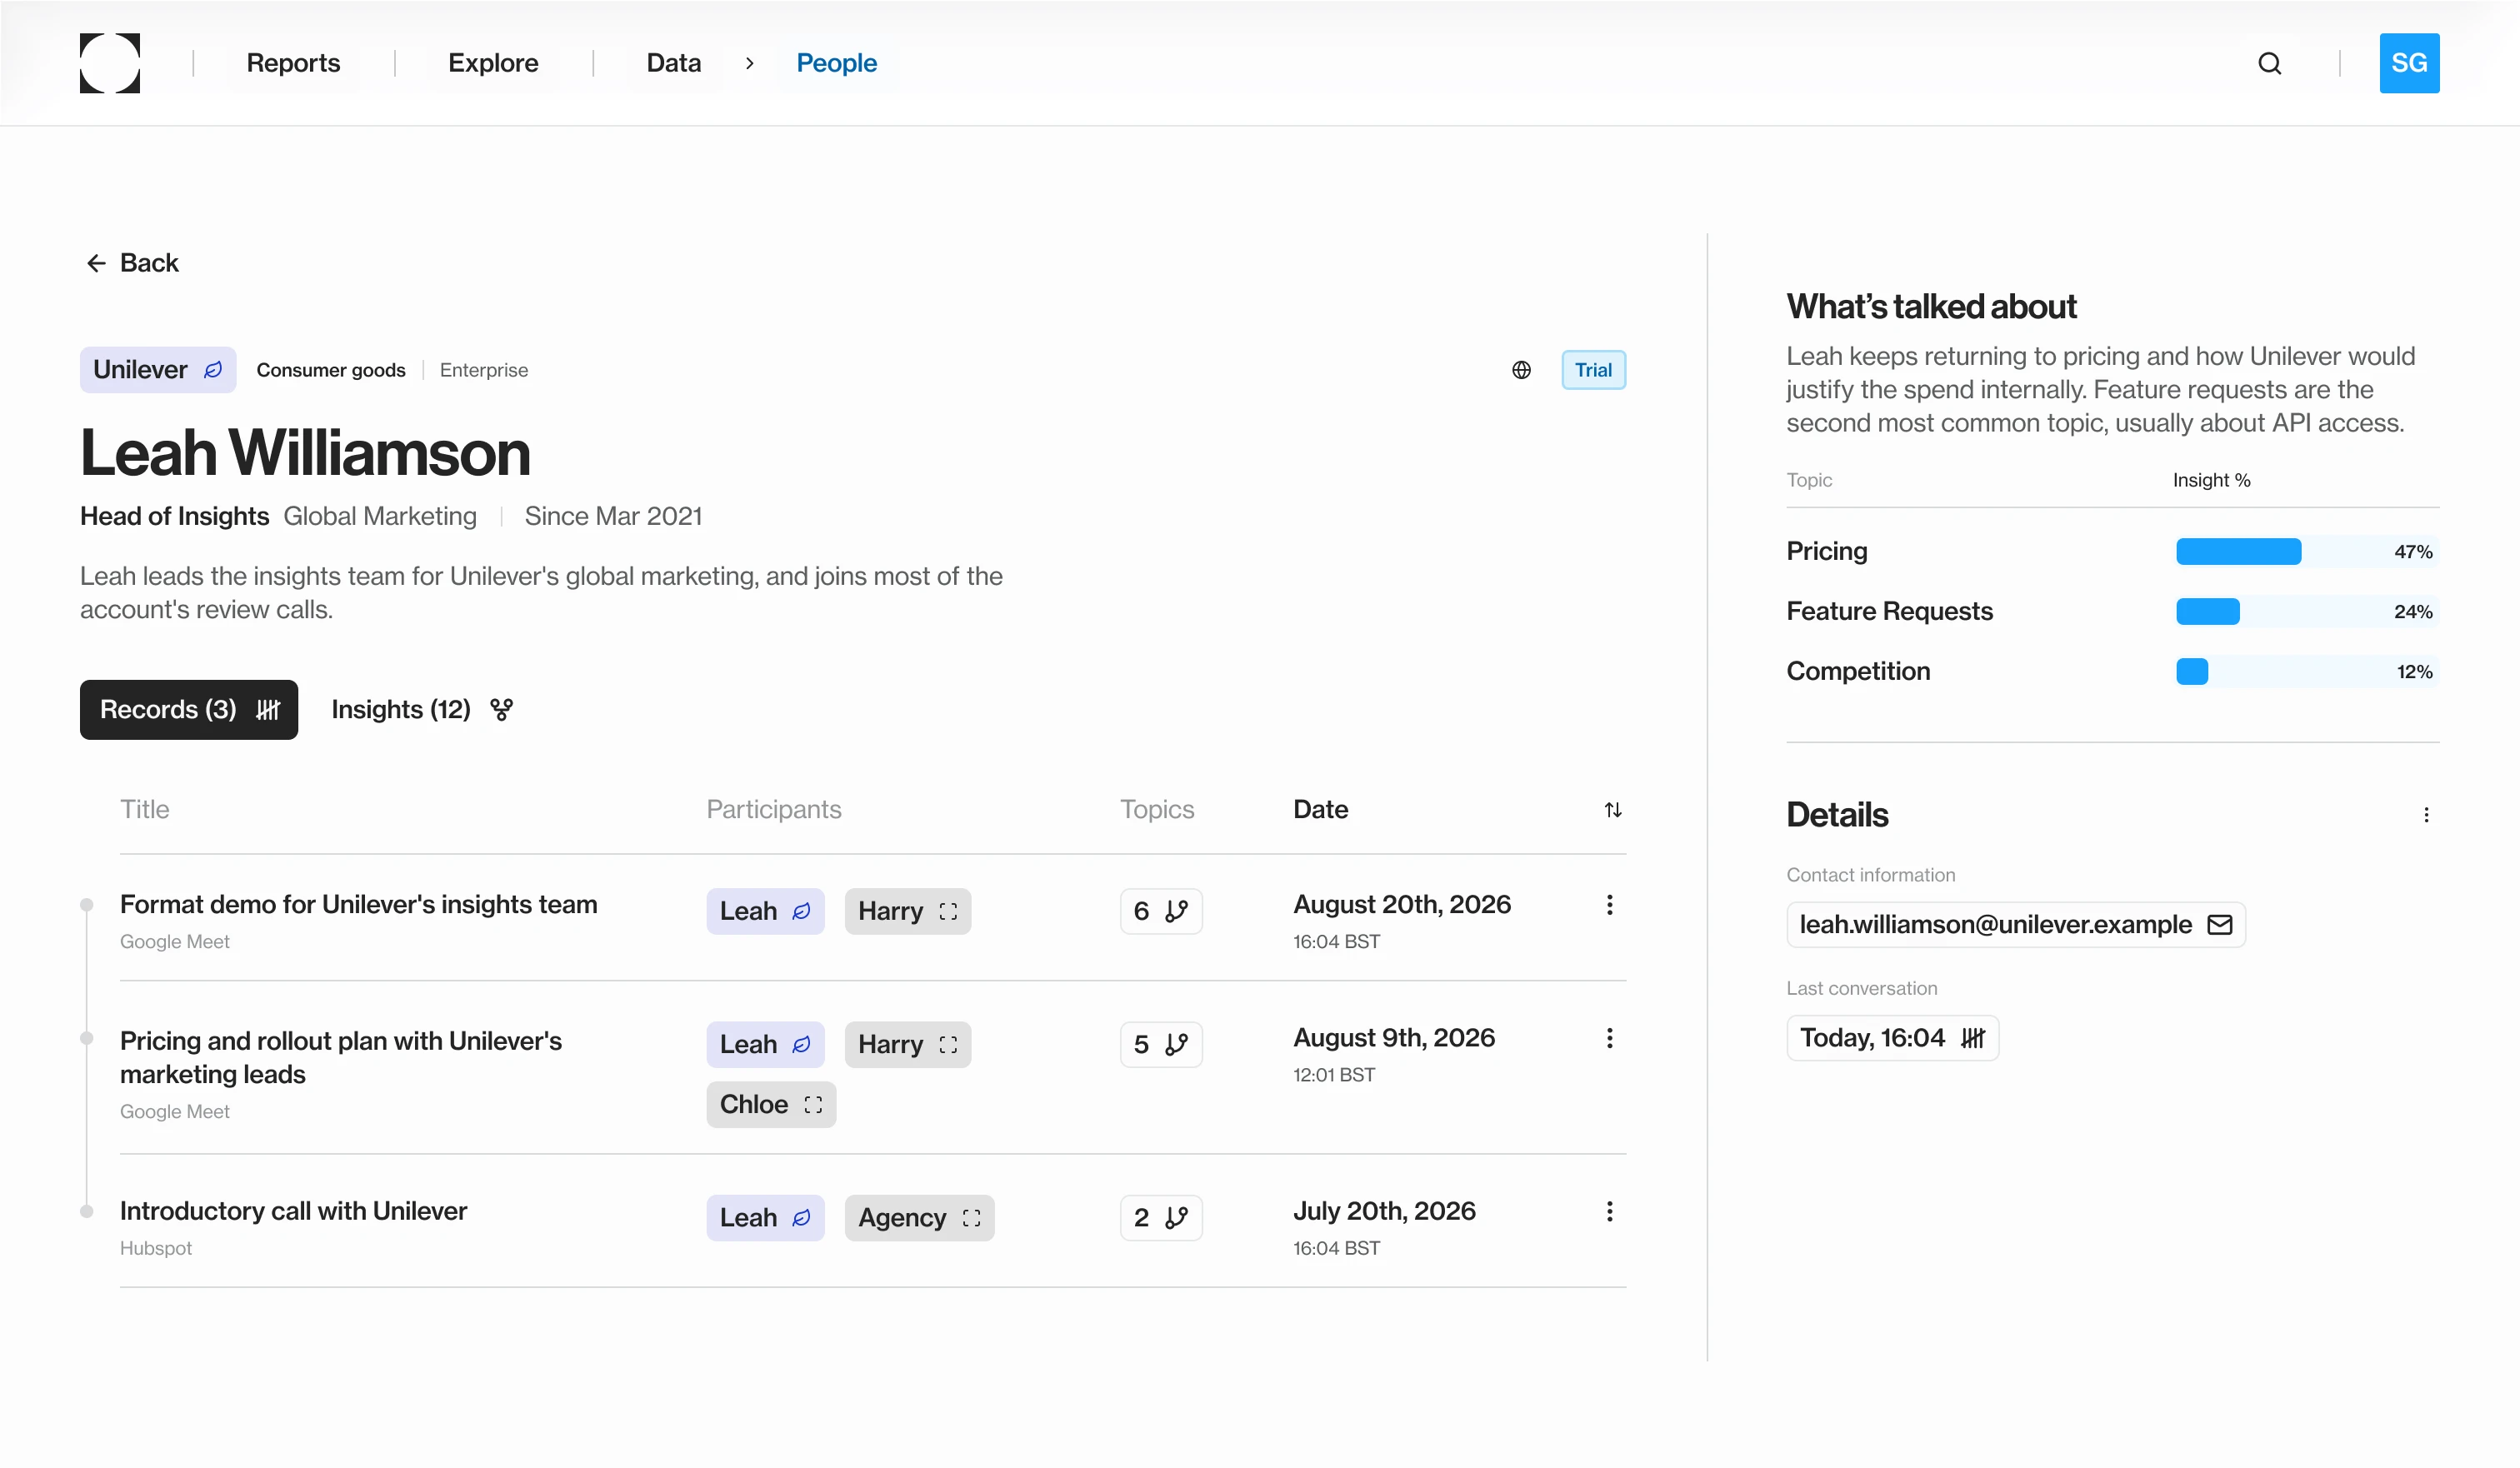Click Leah chip in Introductory call row

[x=765, y=1218]
